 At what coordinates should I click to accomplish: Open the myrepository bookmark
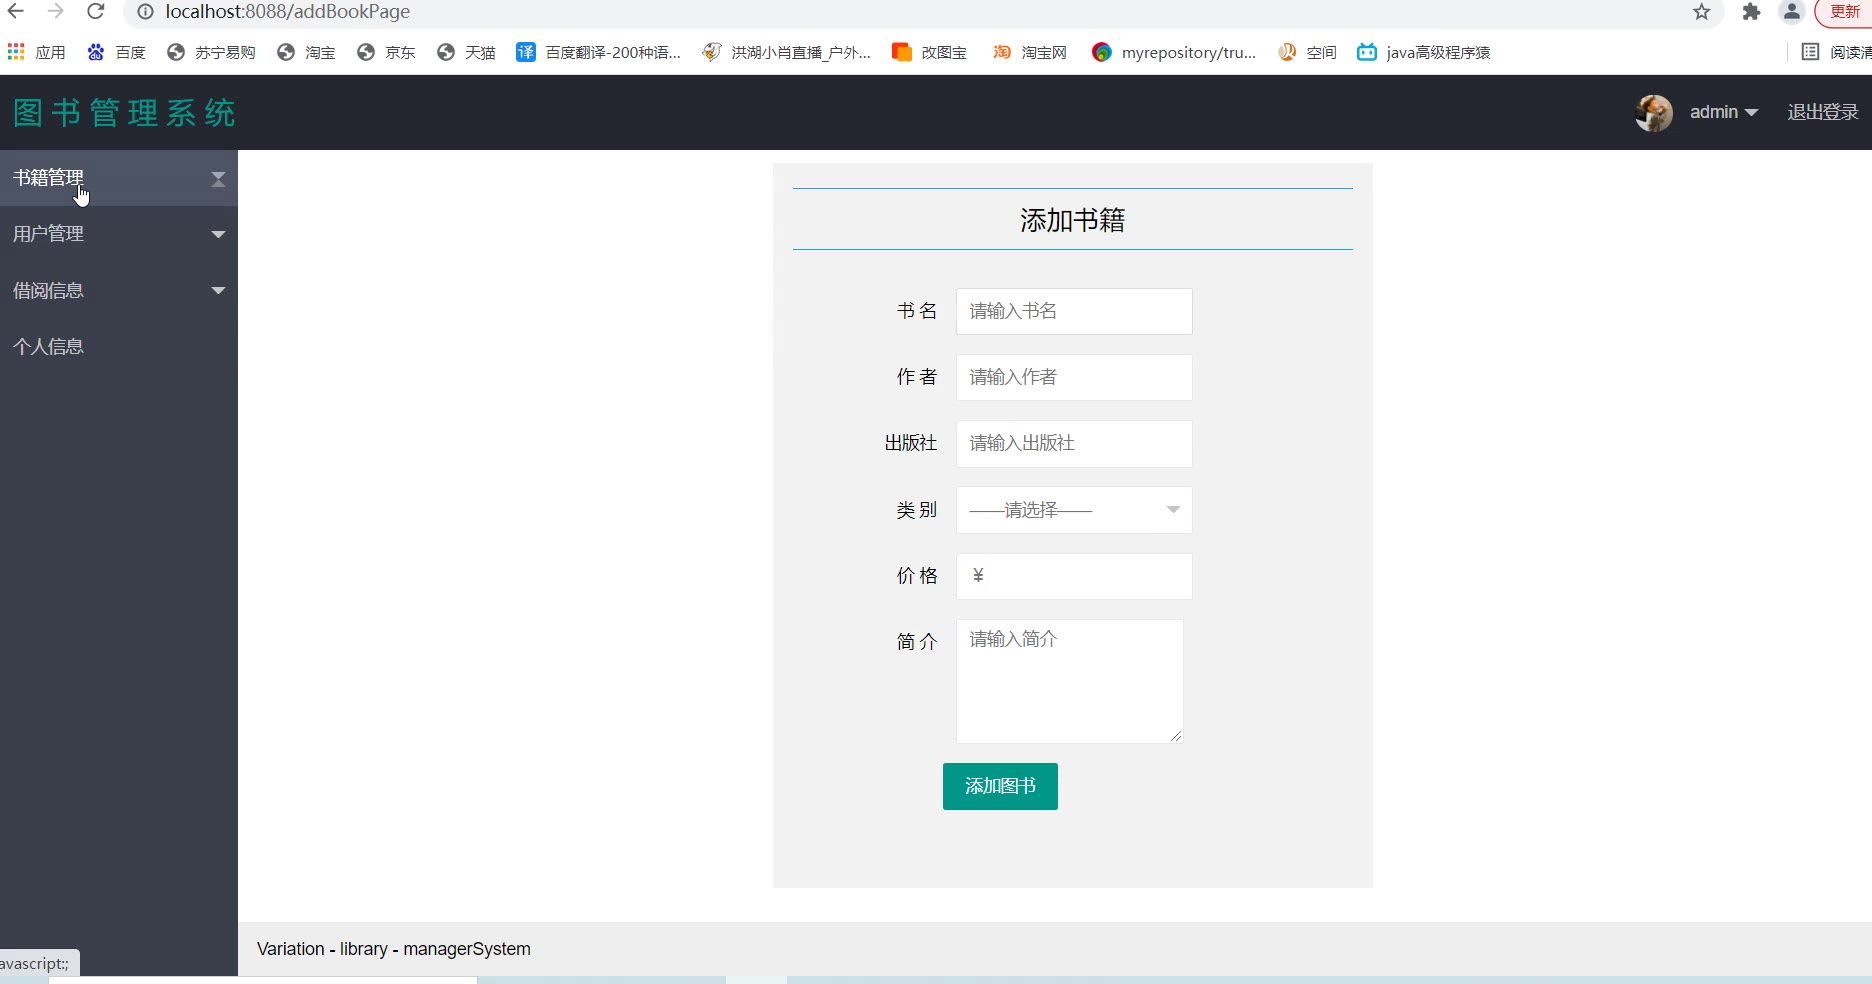point(1174,52)
